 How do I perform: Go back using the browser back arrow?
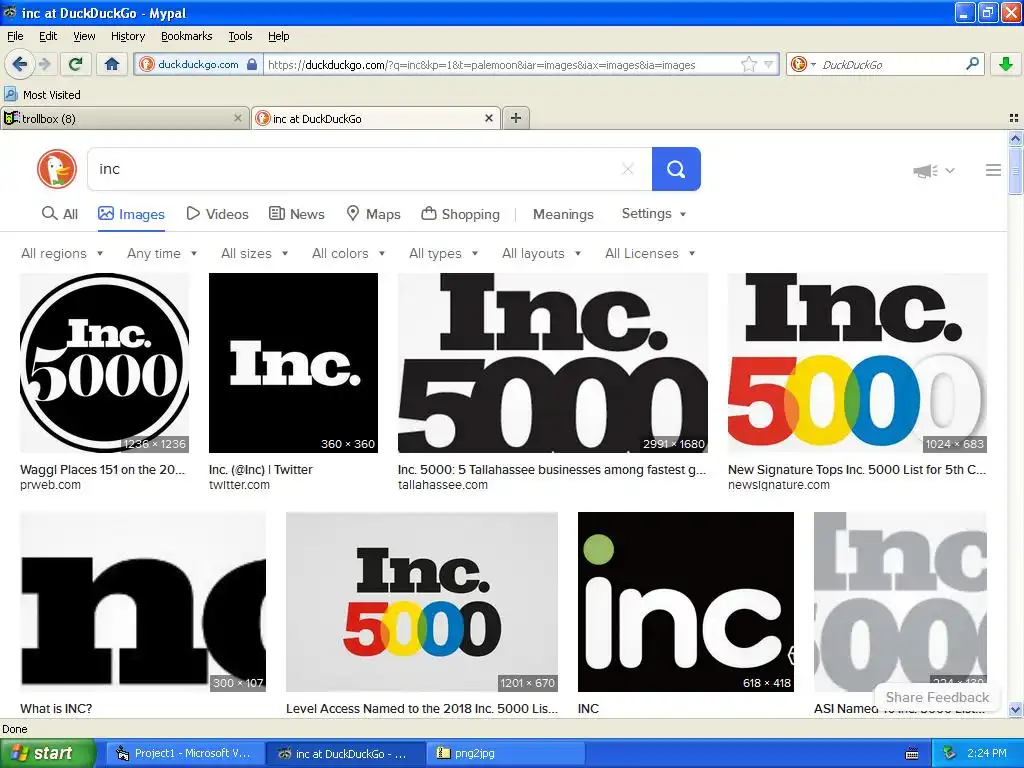click(18, 64)
